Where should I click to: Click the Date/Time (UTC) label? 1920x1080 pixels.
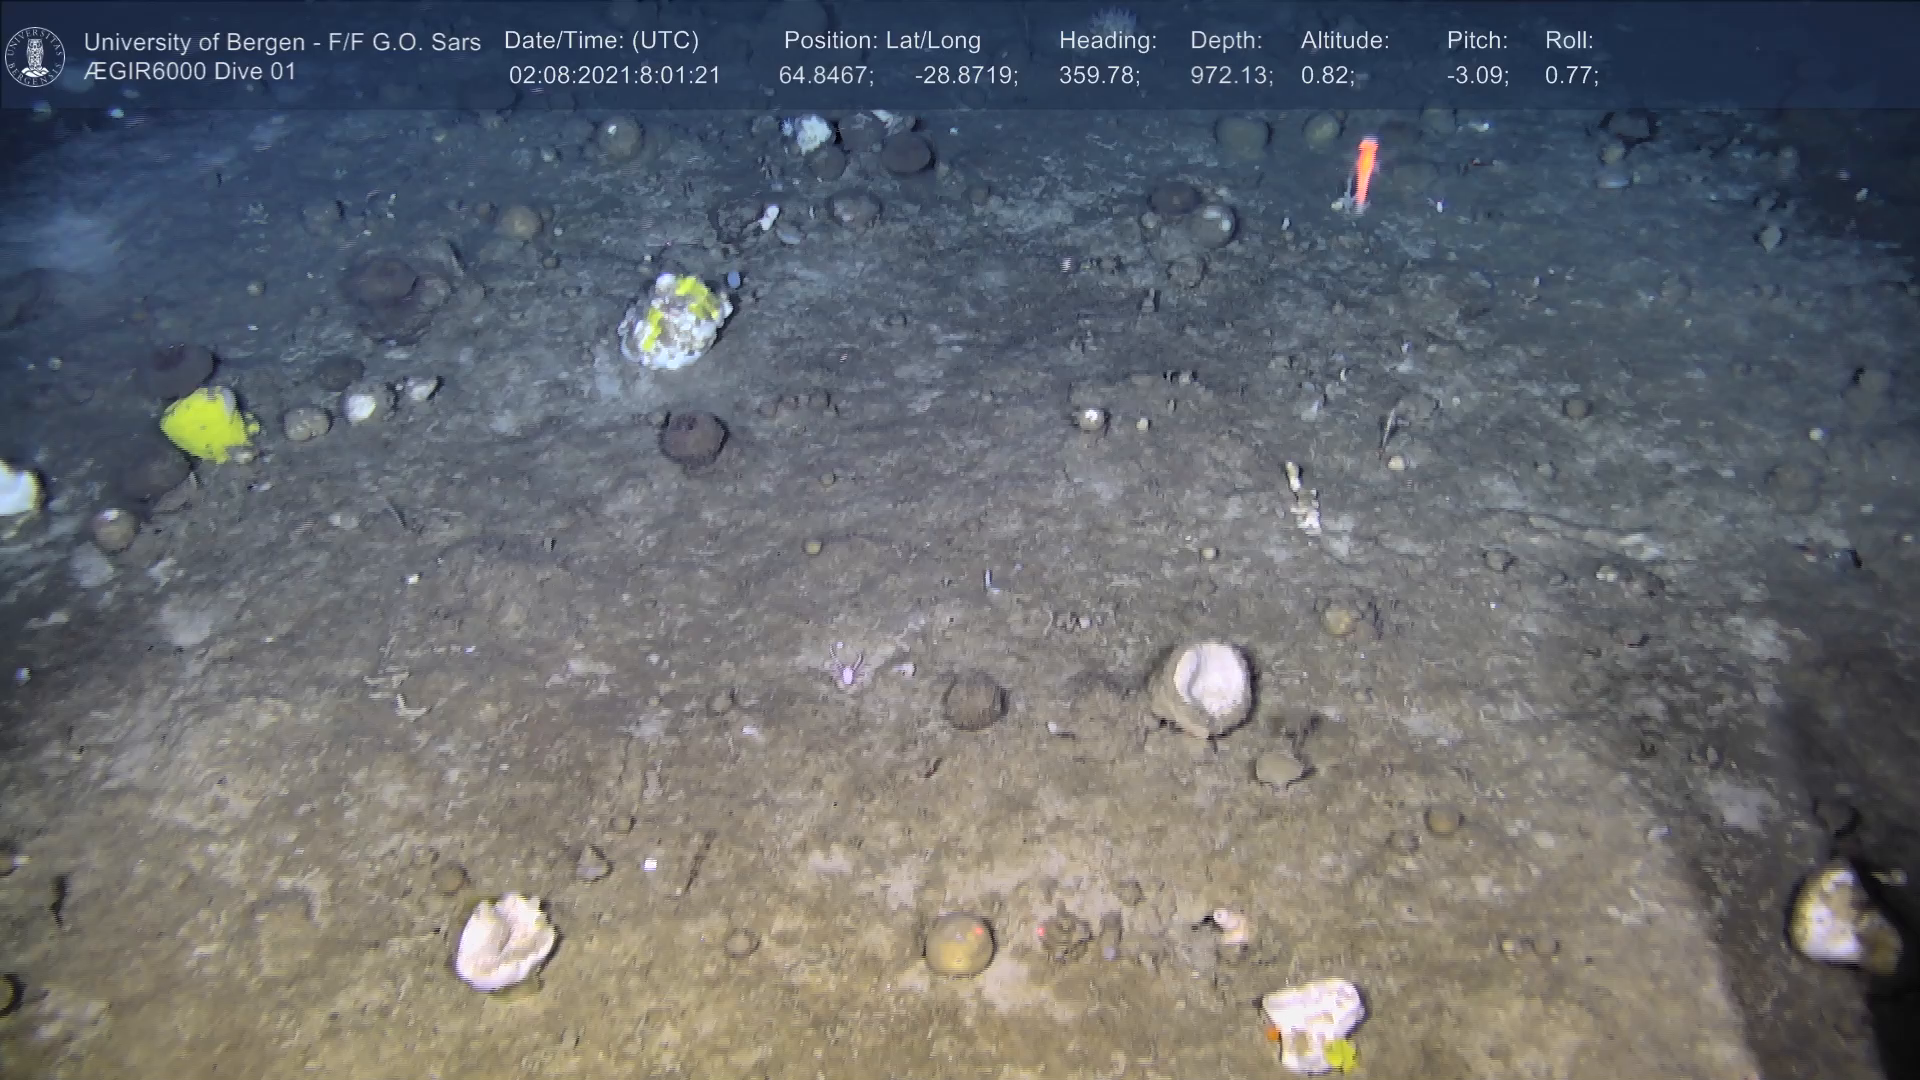tap(601, 41)
